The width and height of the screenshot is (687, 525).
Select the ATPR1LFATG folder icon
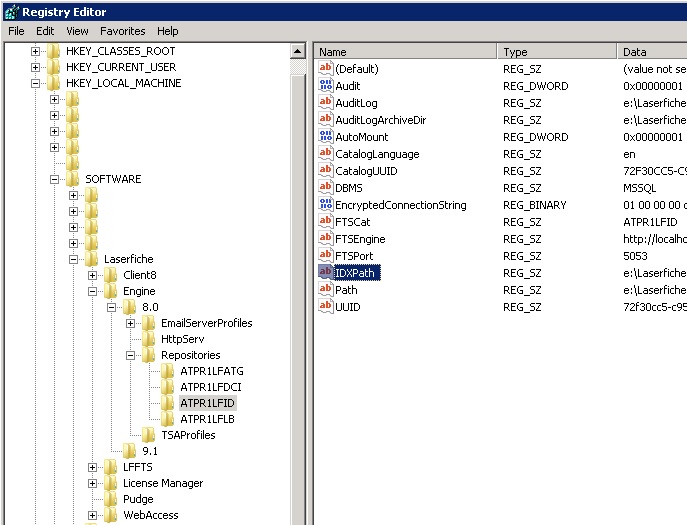tap(168, 371)
